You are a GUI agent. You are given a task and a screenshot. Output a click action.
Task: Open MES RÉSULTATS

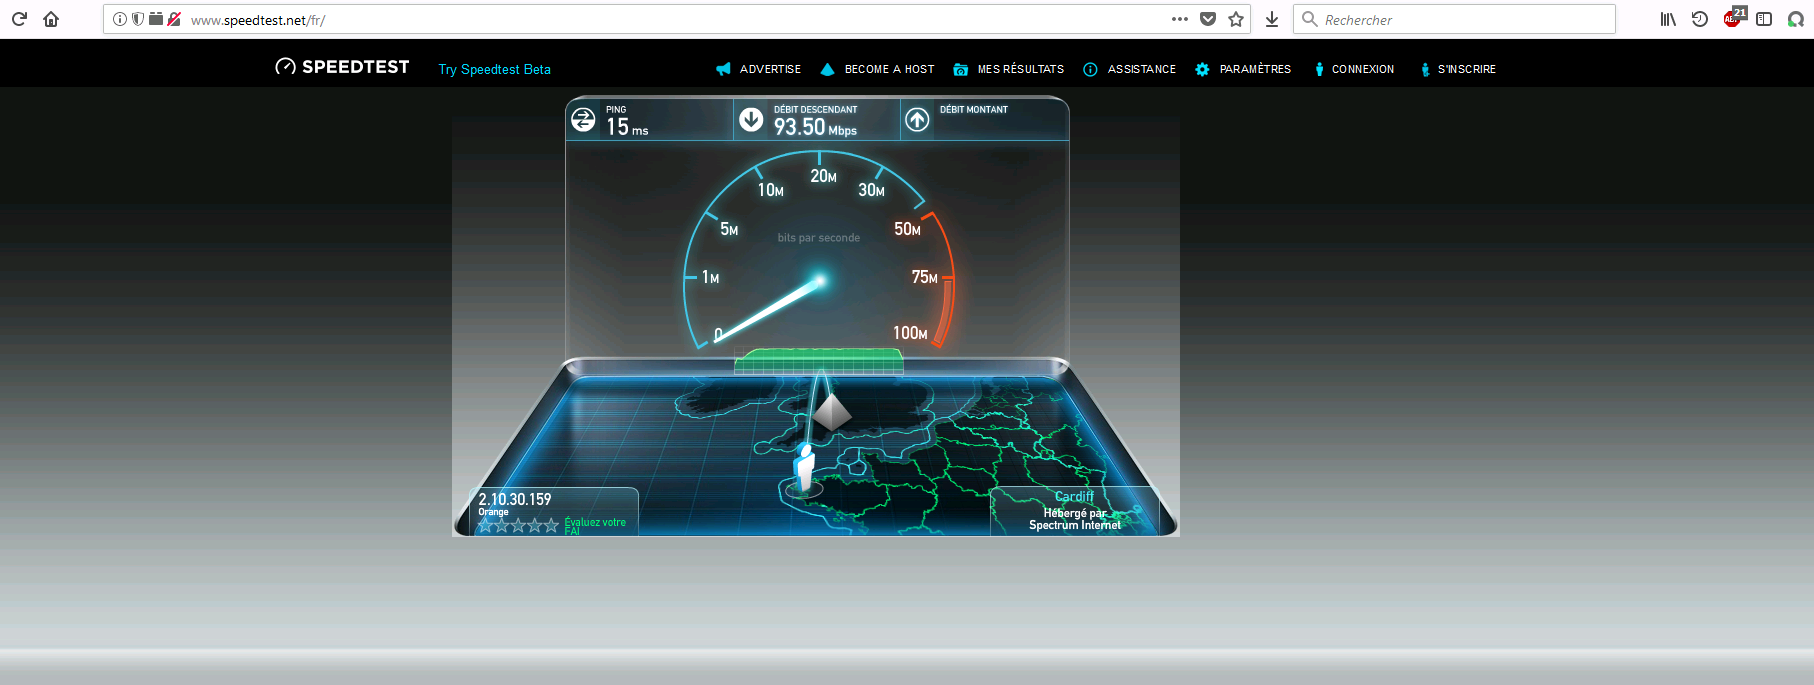click(1009, 69)
